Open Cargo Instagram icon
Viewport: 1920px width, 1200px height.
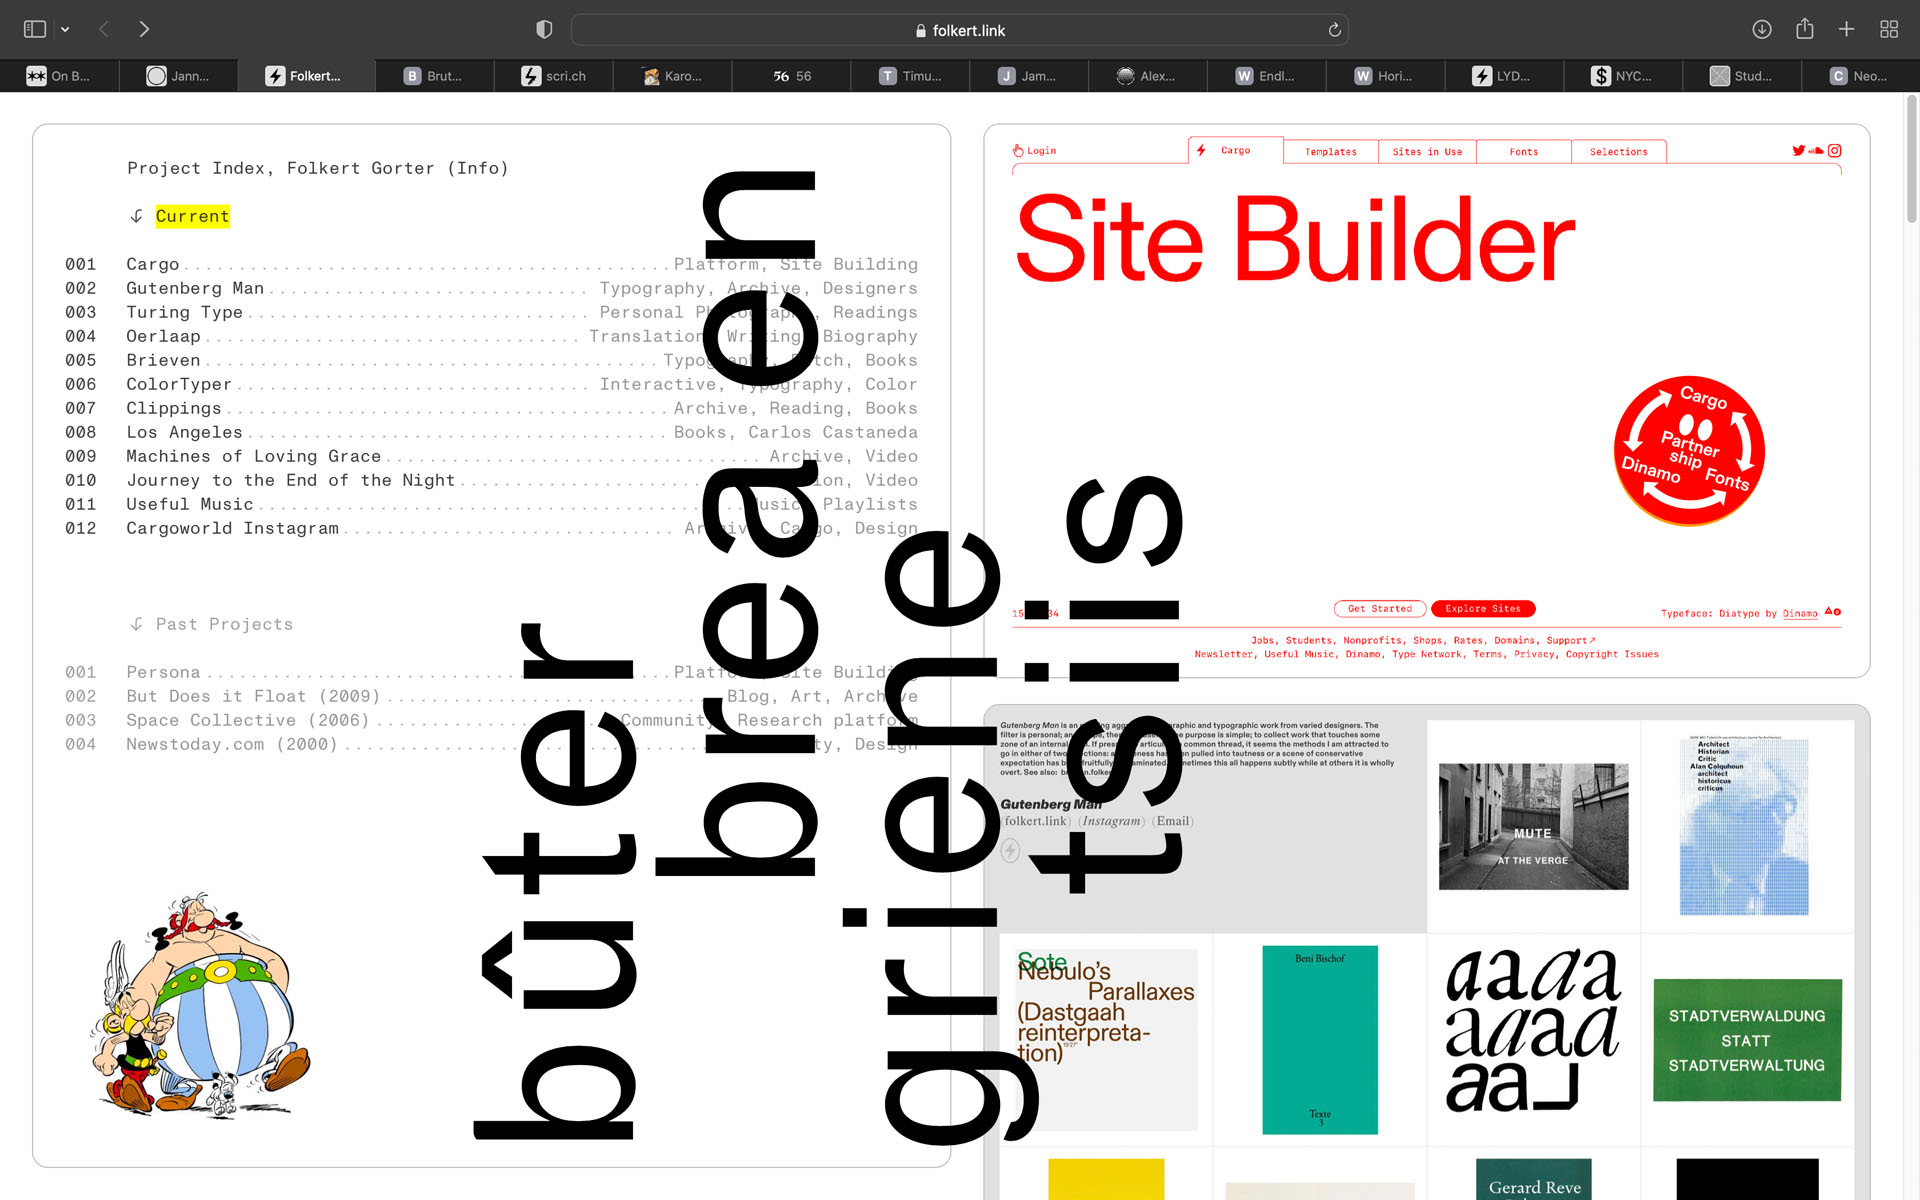tap(1835, 151)
